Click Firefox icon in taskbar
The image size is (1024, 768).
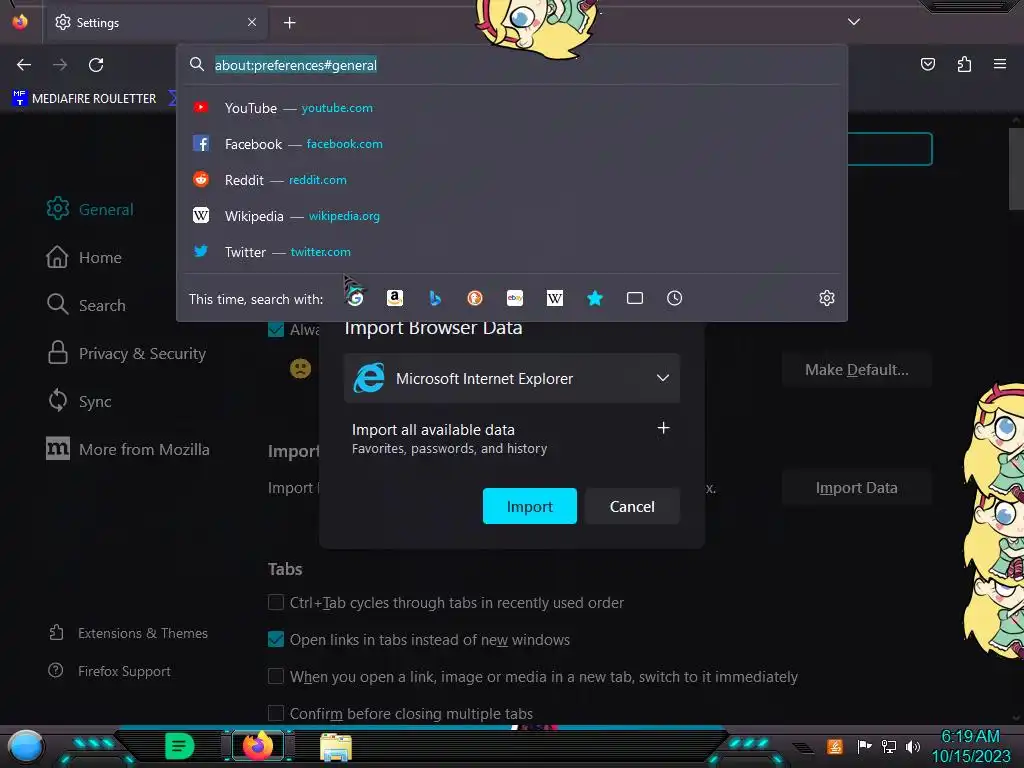pos(258,746)
